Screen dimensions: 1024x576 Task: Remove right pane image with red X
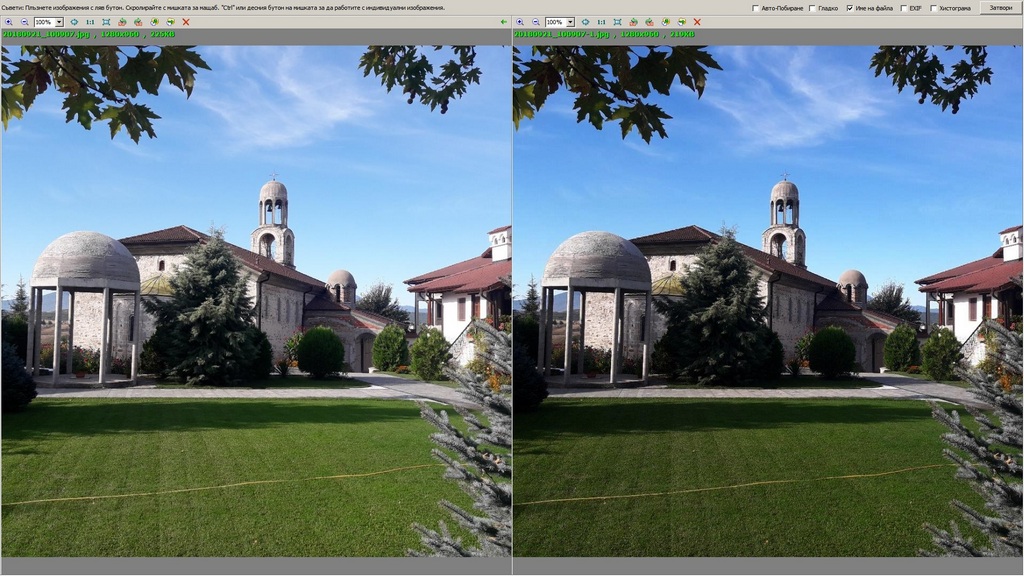pos(697,22)
